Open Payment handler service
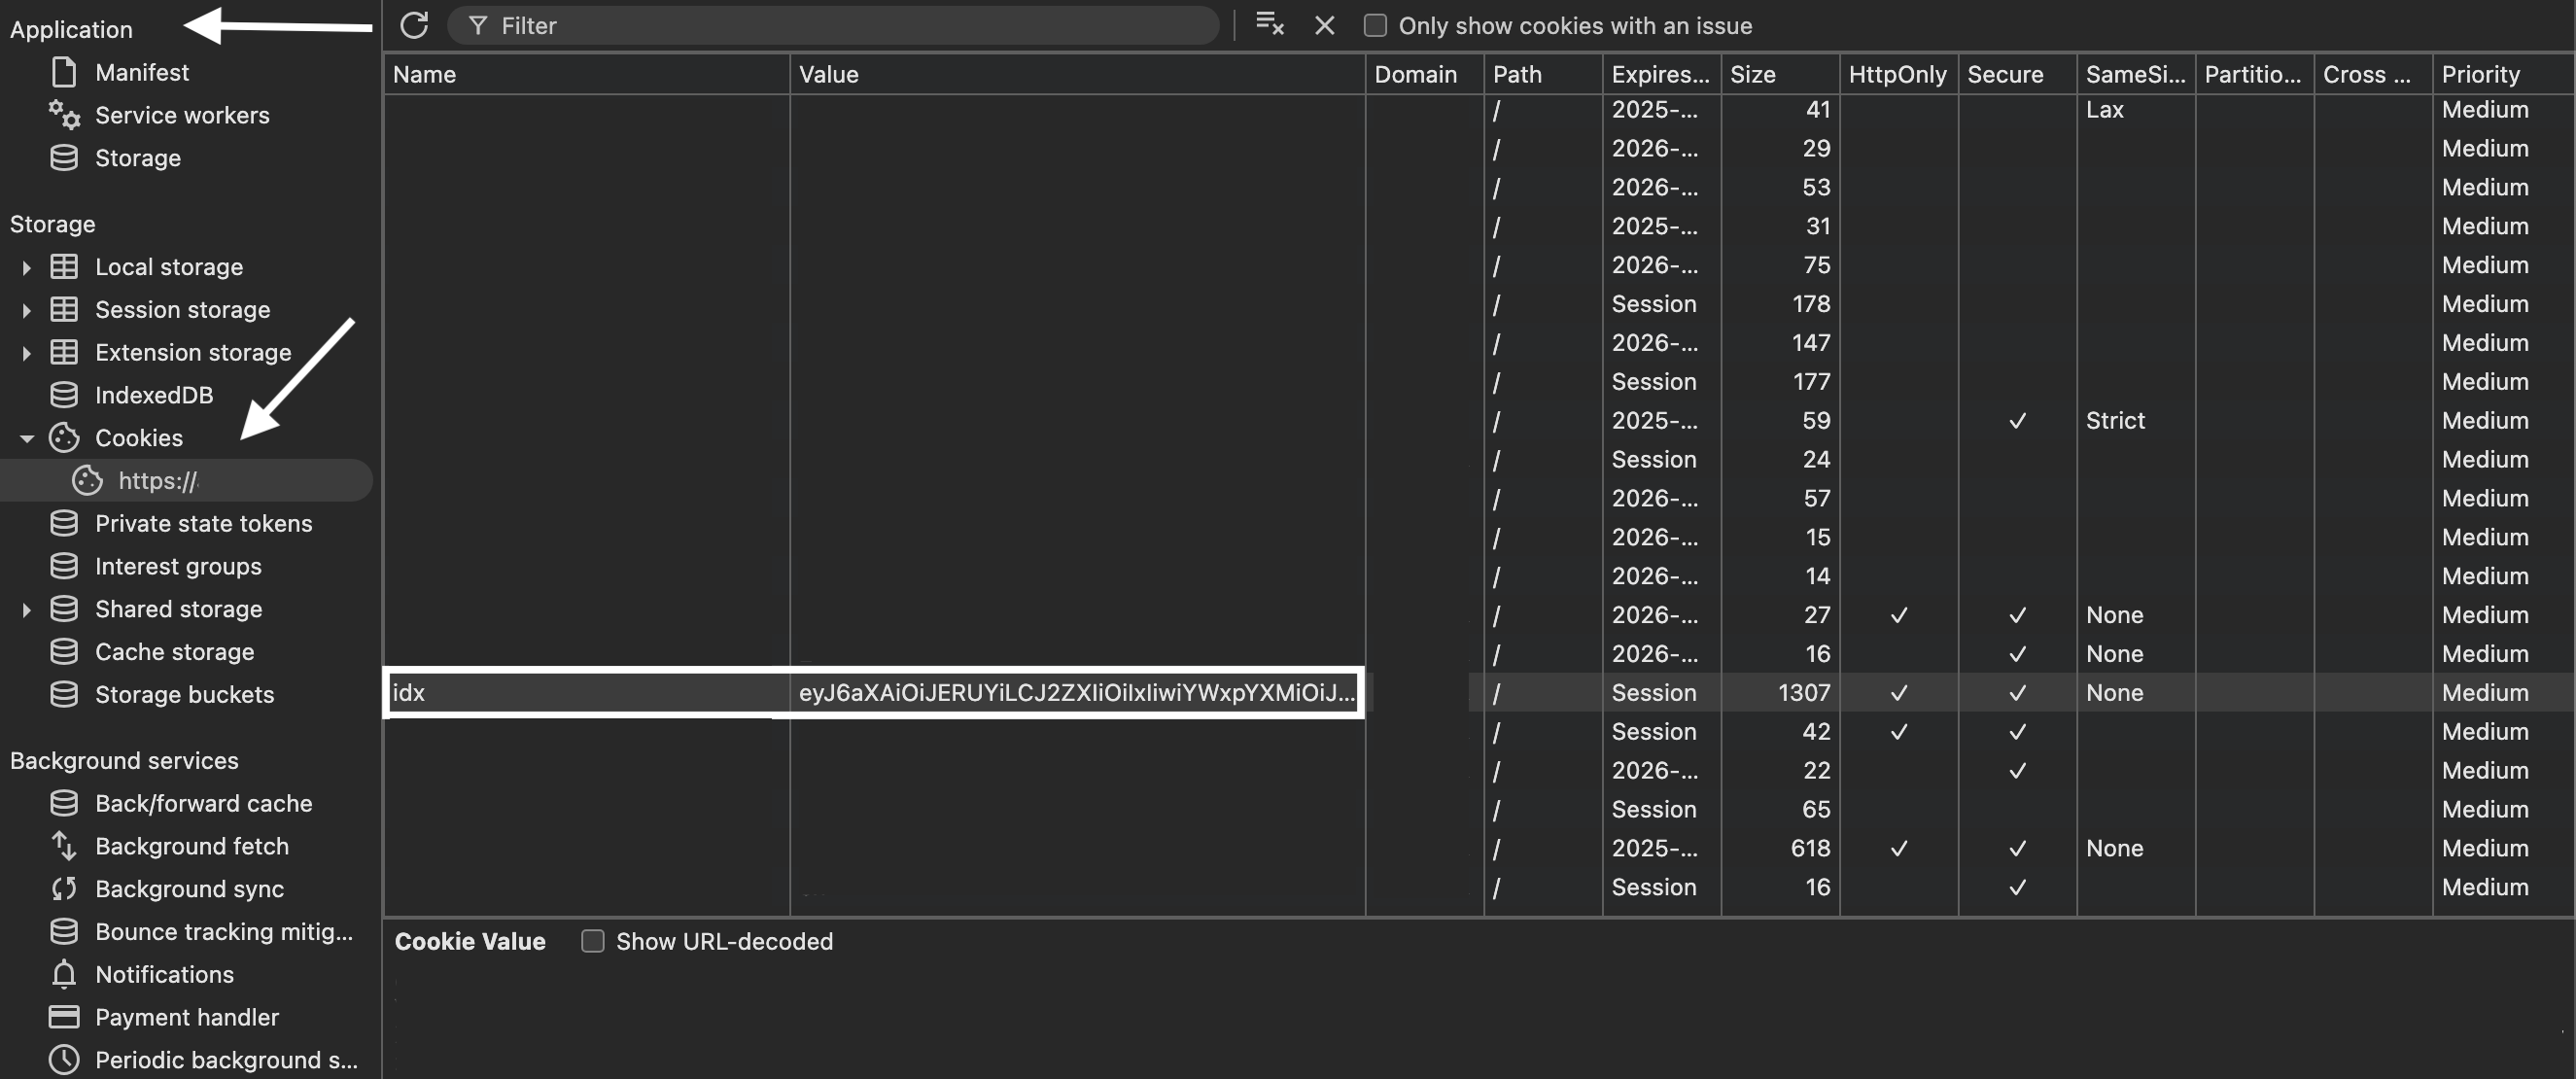This screenshot has width=2576, height=1079. pos(186,1017)
